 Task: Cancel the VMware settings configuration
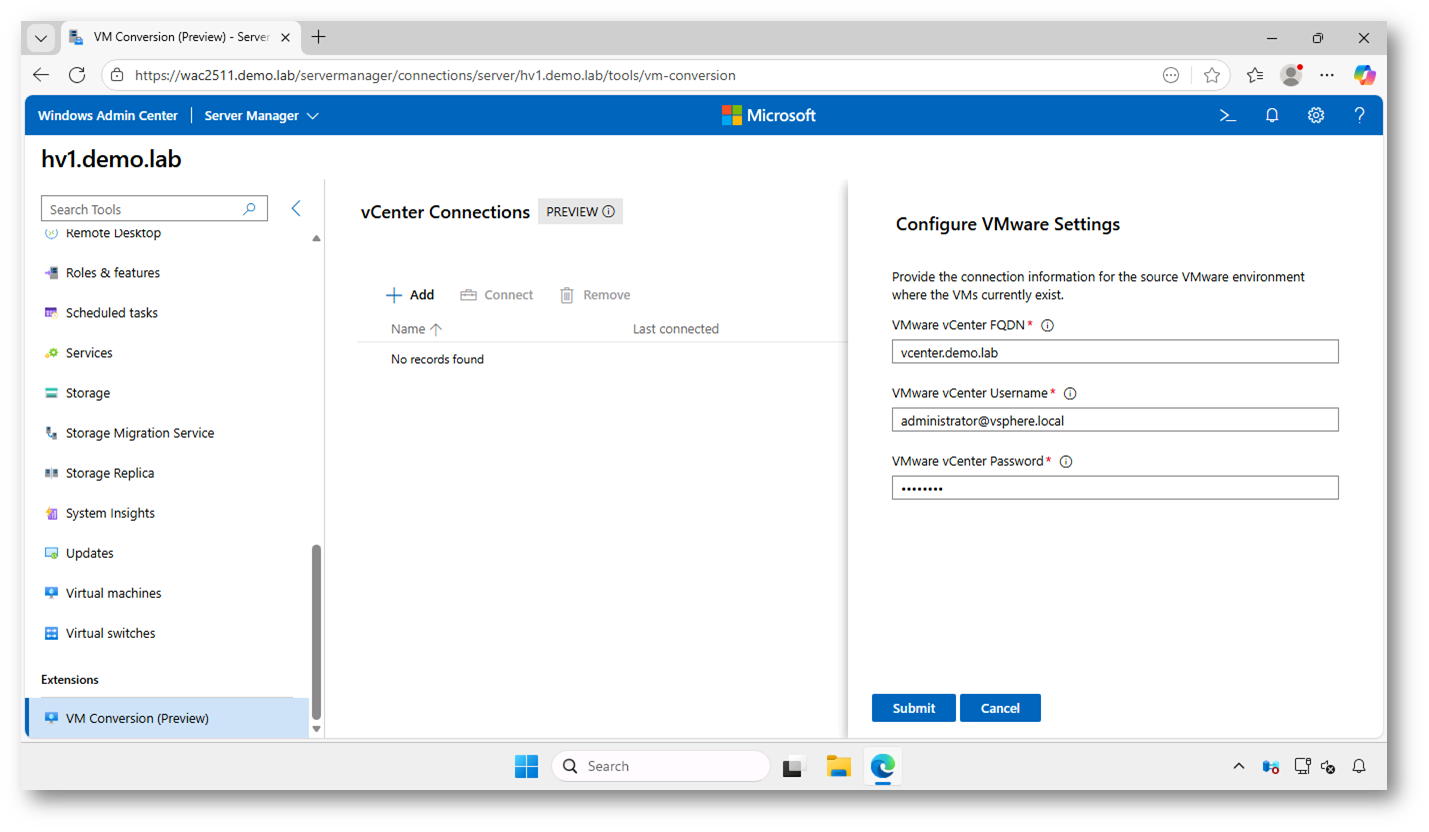(x=1000, y=708)
